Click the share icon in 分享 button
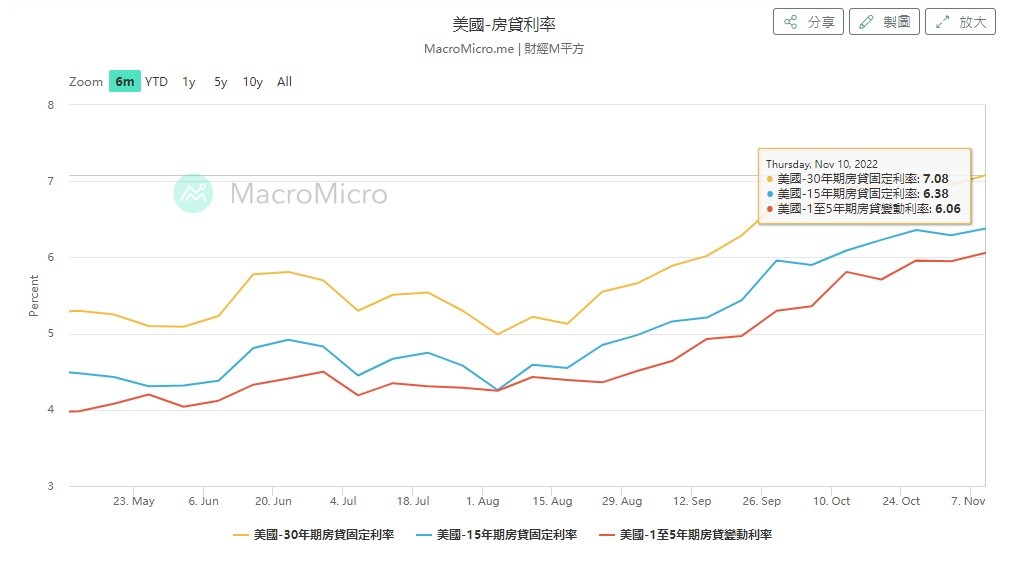The height and width of the screenshot is (566, 1019). (790, 22)
